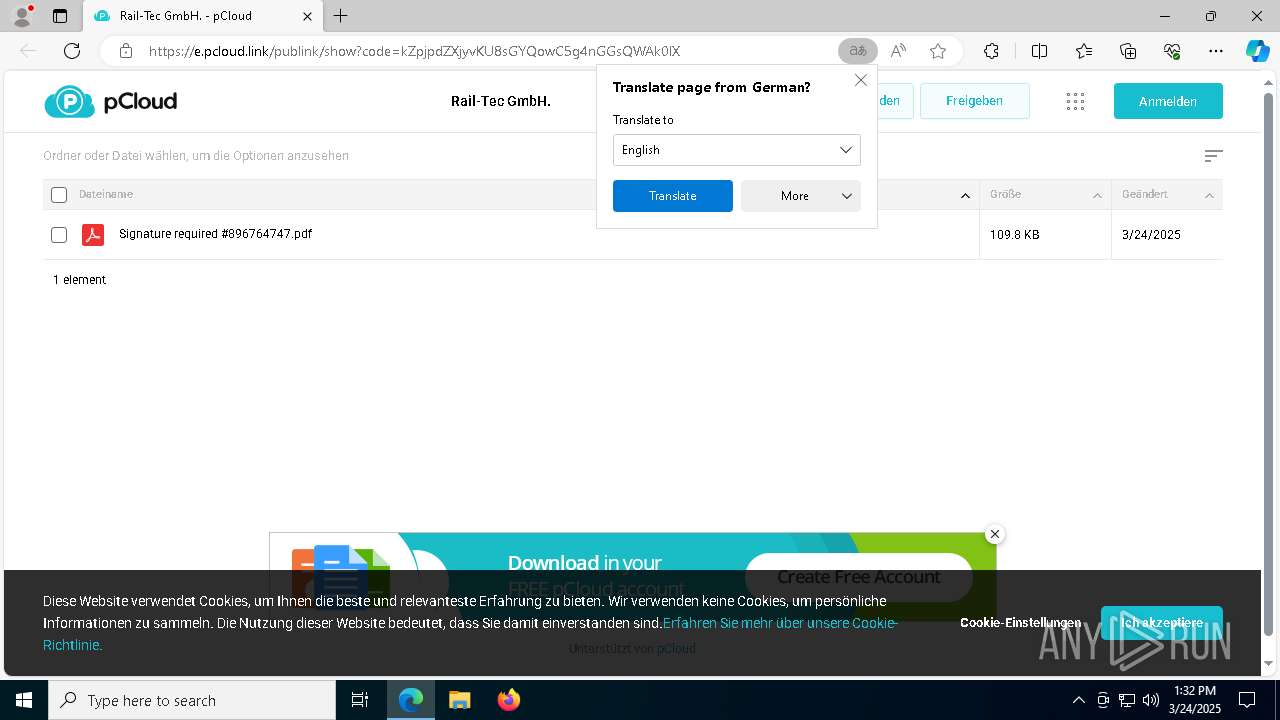The width and height of the screenshot is (1280, 720).
Task: Open File Explorer from taskbar
Action: coord(459,700)
